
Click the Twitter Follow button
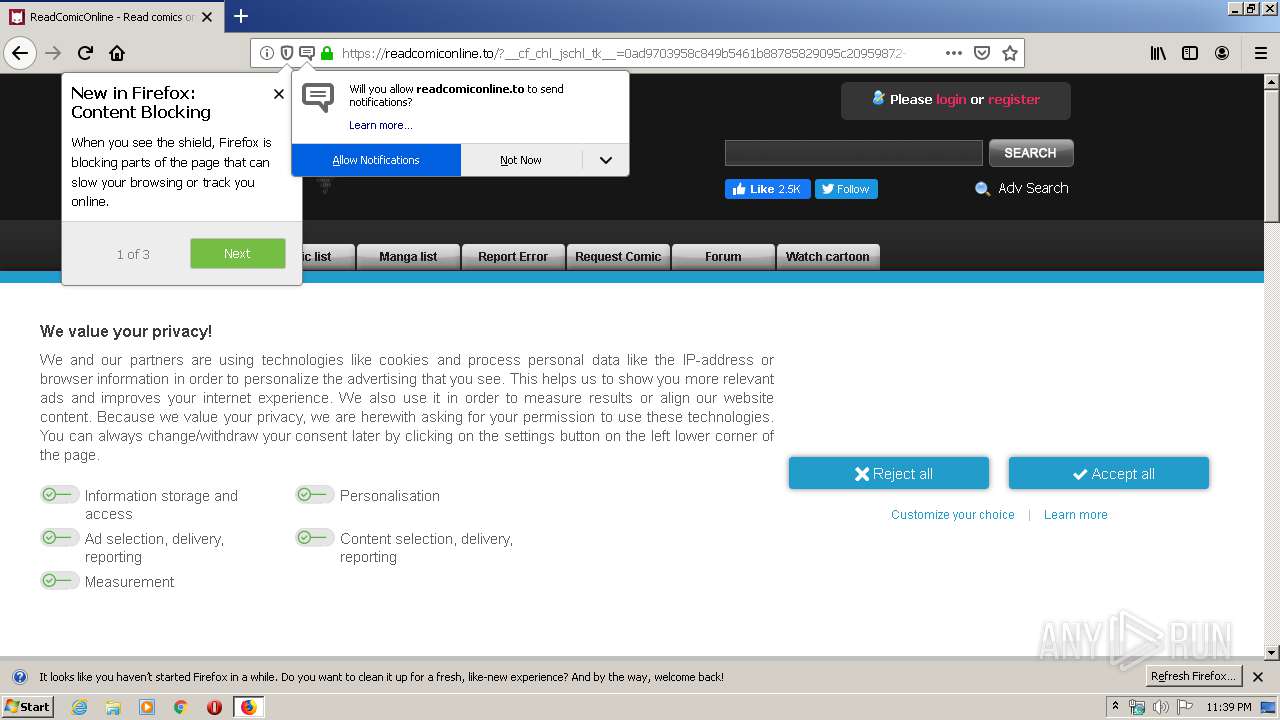pyautogui.click(x=846, y=189)
